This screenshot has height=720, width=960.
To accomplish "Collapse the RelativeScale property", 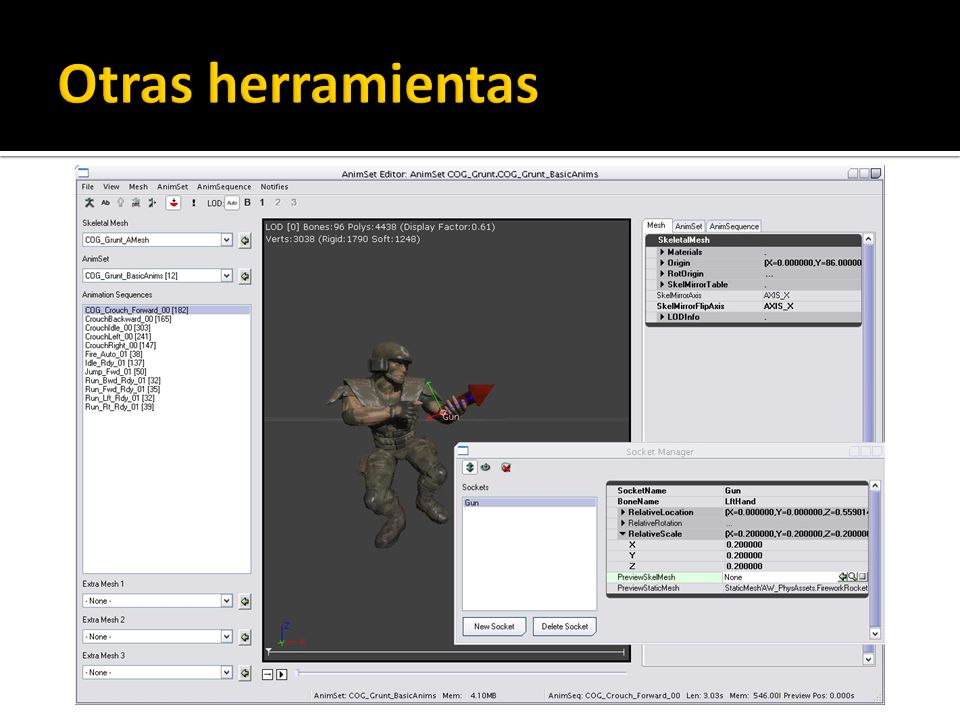I will click(623, 534).
